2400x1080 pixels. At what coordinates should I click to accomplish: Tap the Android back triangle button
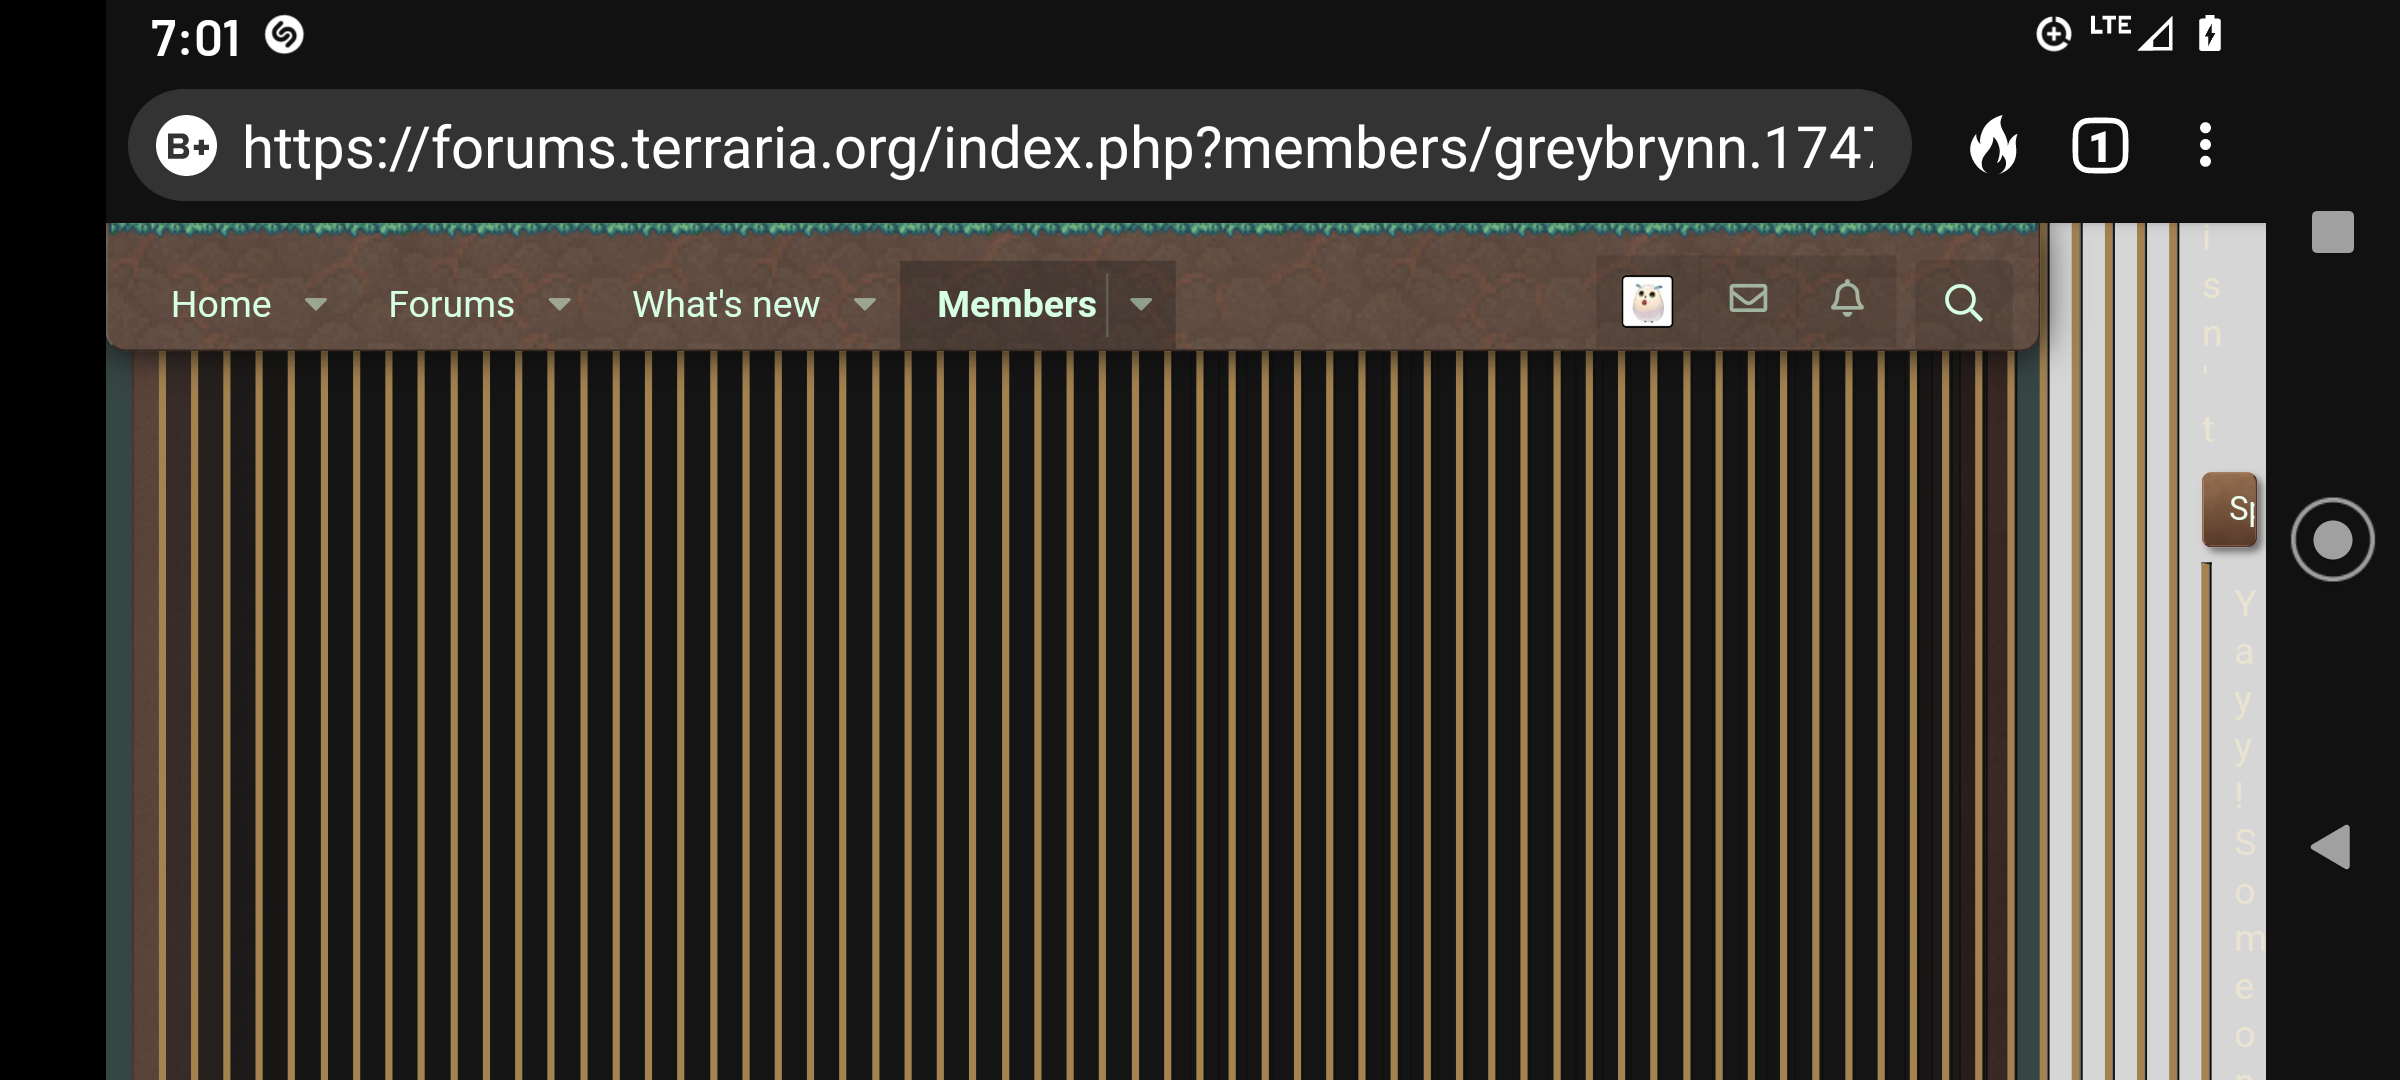pyautogui.click(x=2330, y=847)
